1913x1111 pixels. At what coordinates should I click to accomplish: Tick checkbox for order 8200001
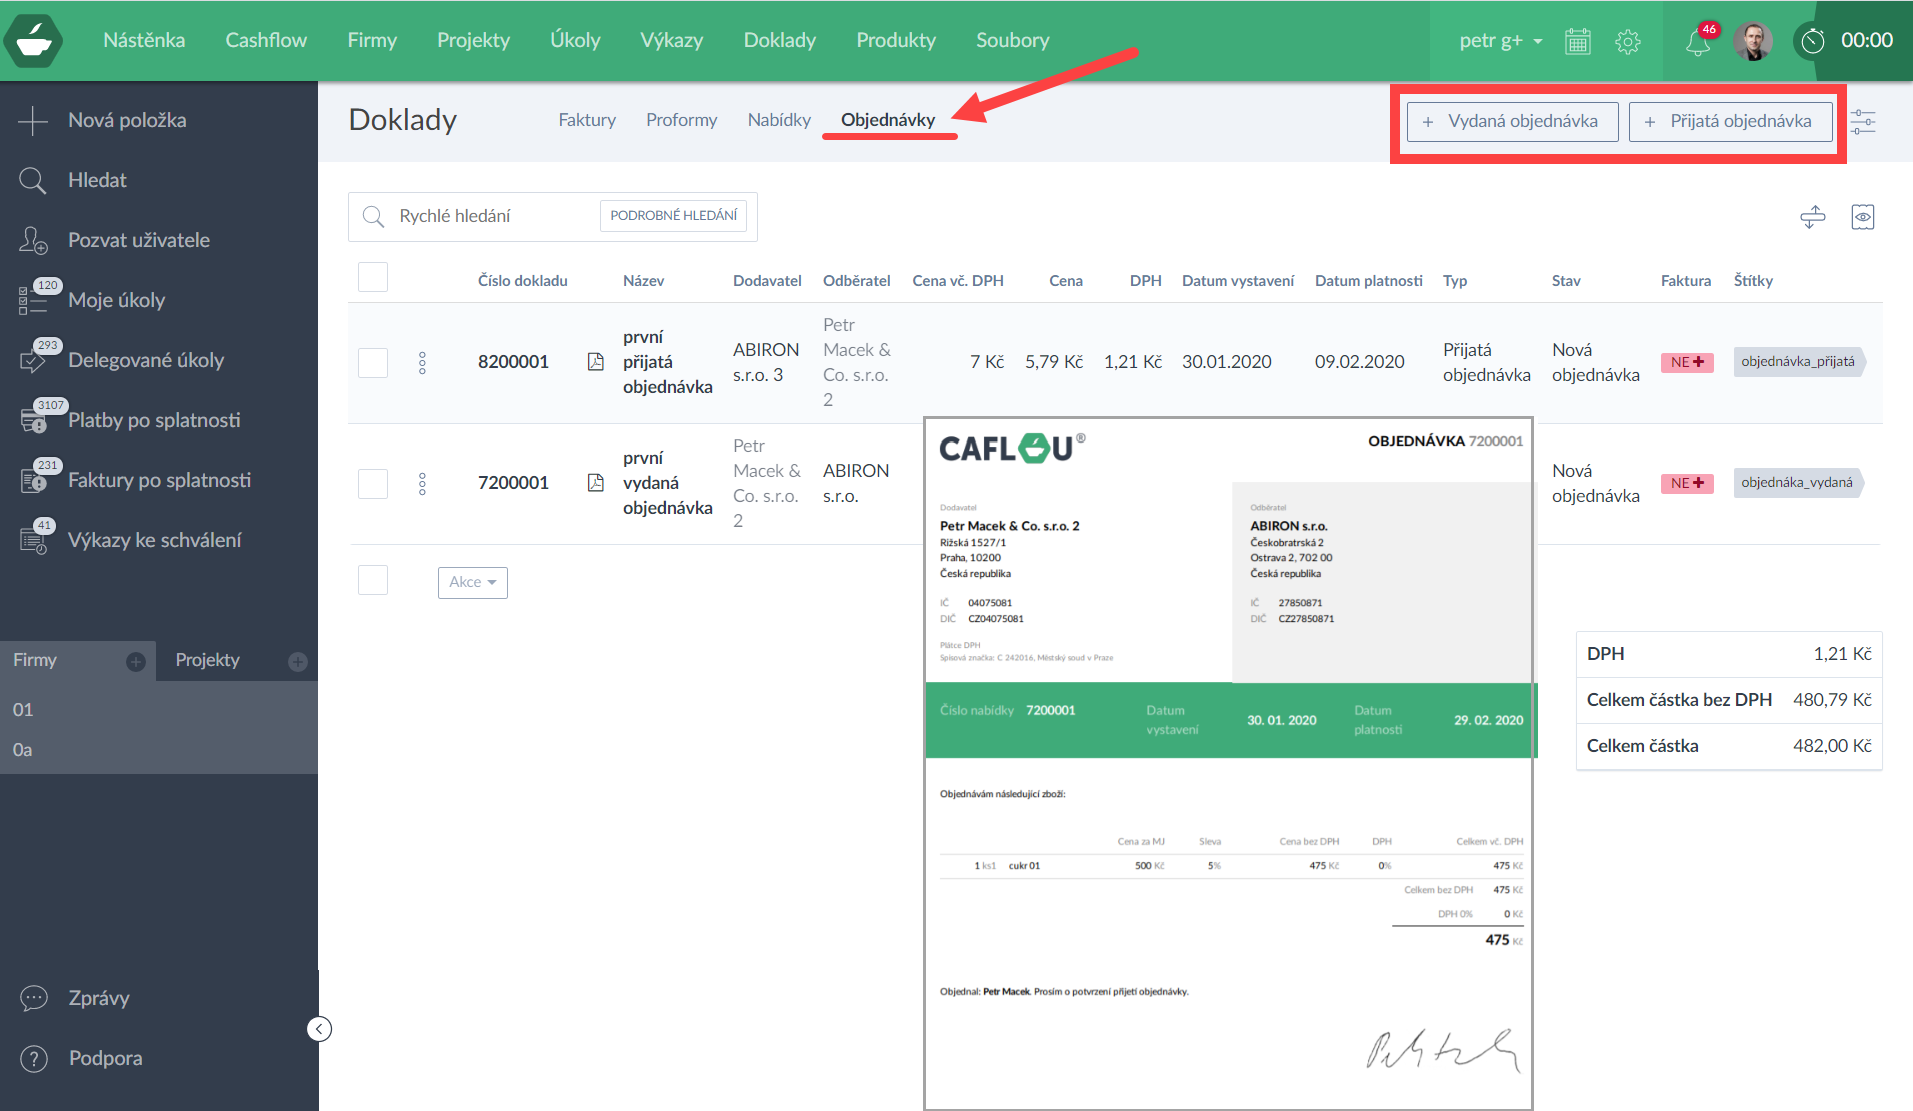373,363
